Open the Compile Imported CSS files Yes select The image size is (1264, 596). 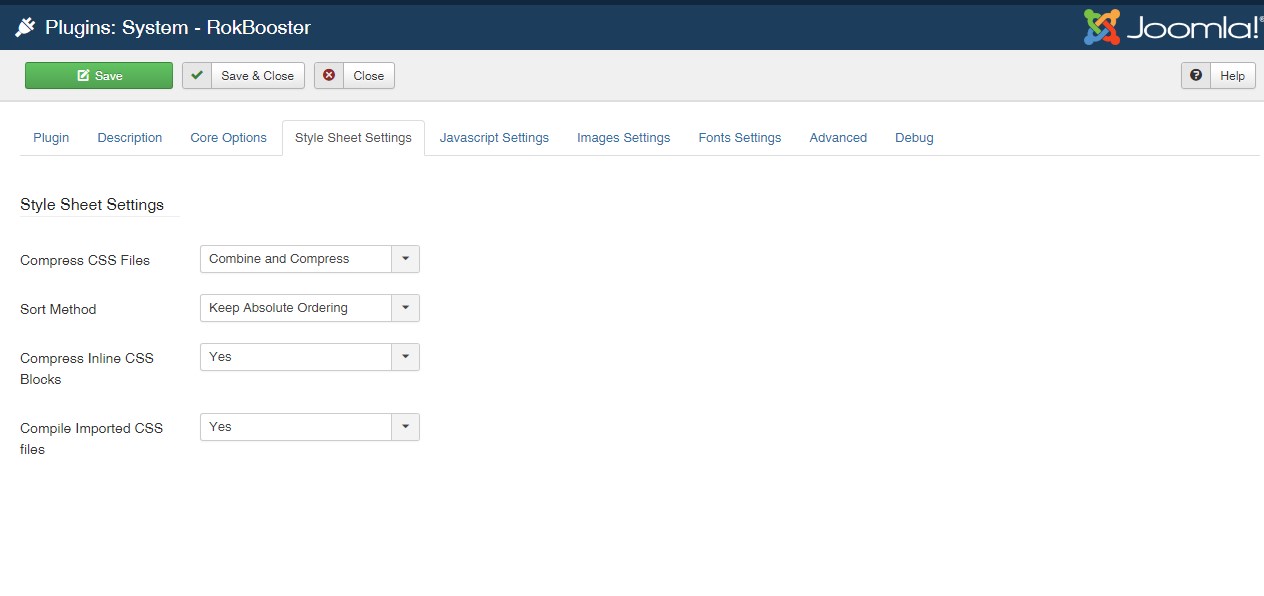pos(310,427)
